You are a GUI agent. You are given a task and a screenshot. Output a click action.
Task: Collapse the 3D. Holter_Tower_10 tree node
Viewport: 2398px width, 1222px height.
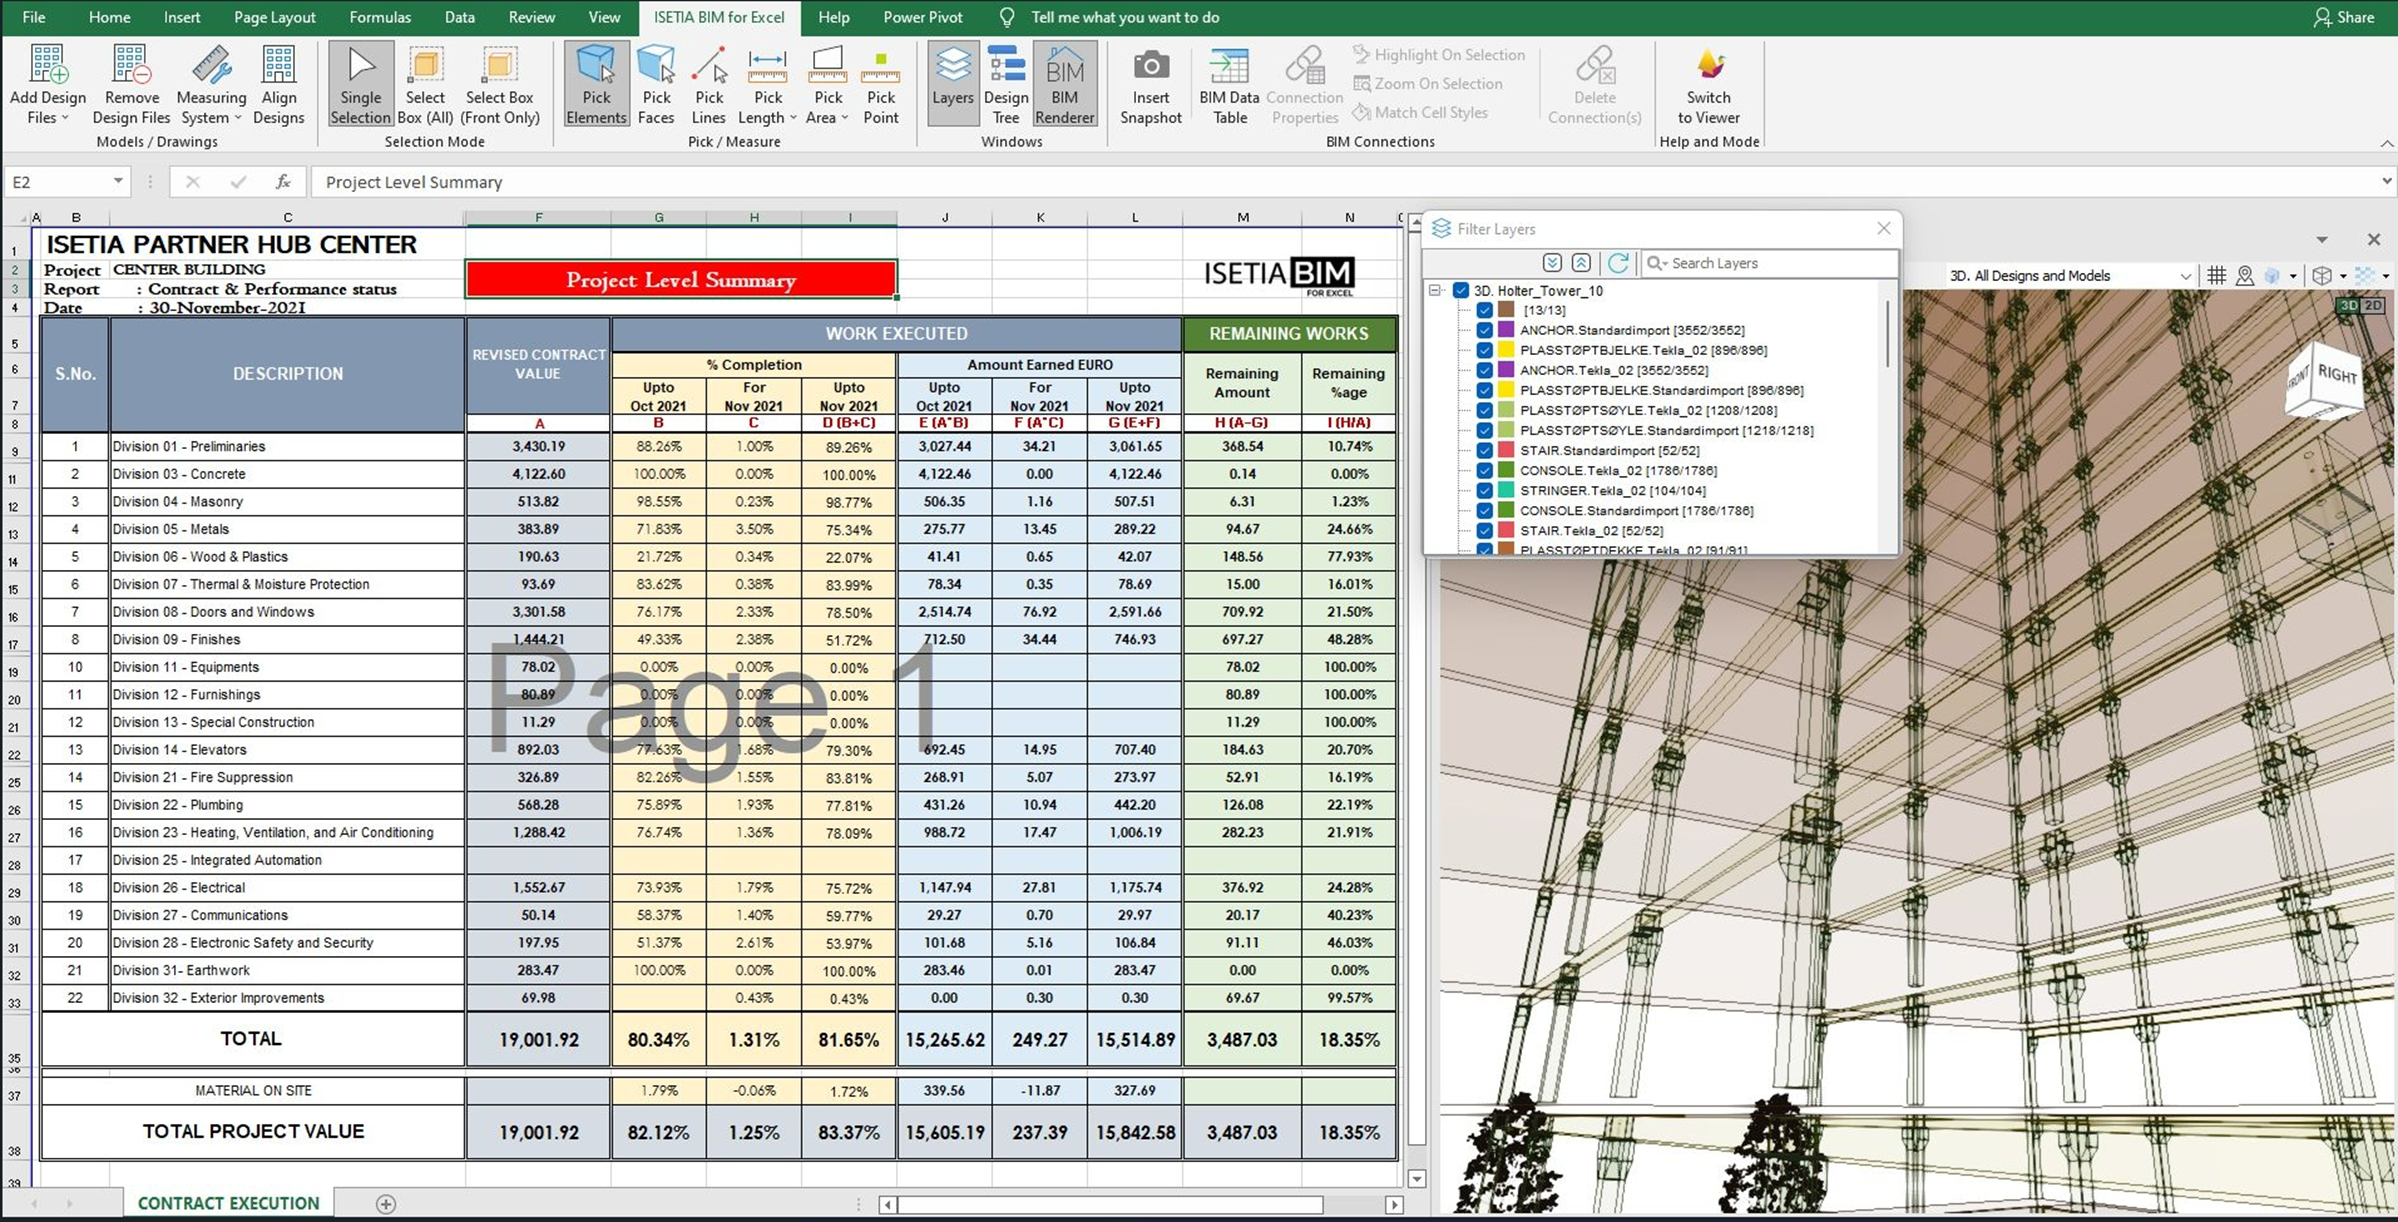(x=1435, y=291)
